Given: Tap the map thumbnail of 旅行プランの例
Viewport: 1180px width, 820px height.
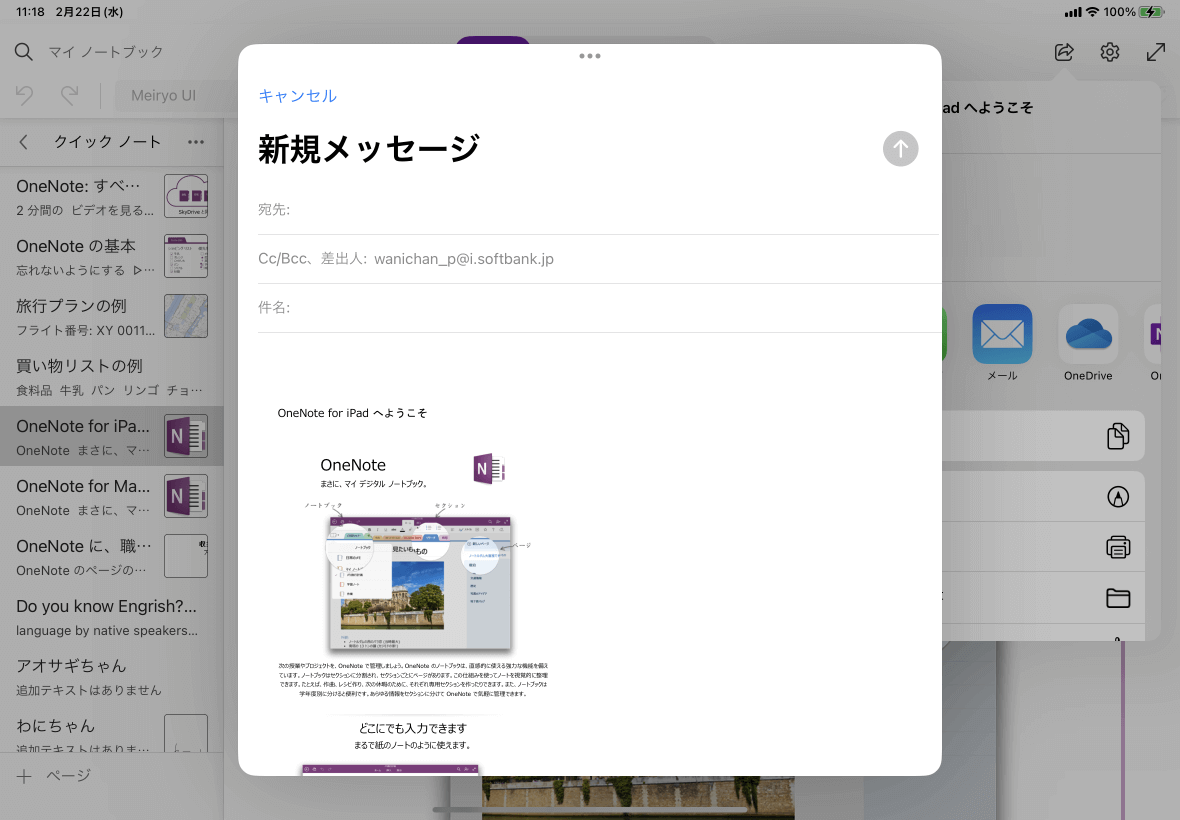Looking at the screenshot, I should click(186, 316).
